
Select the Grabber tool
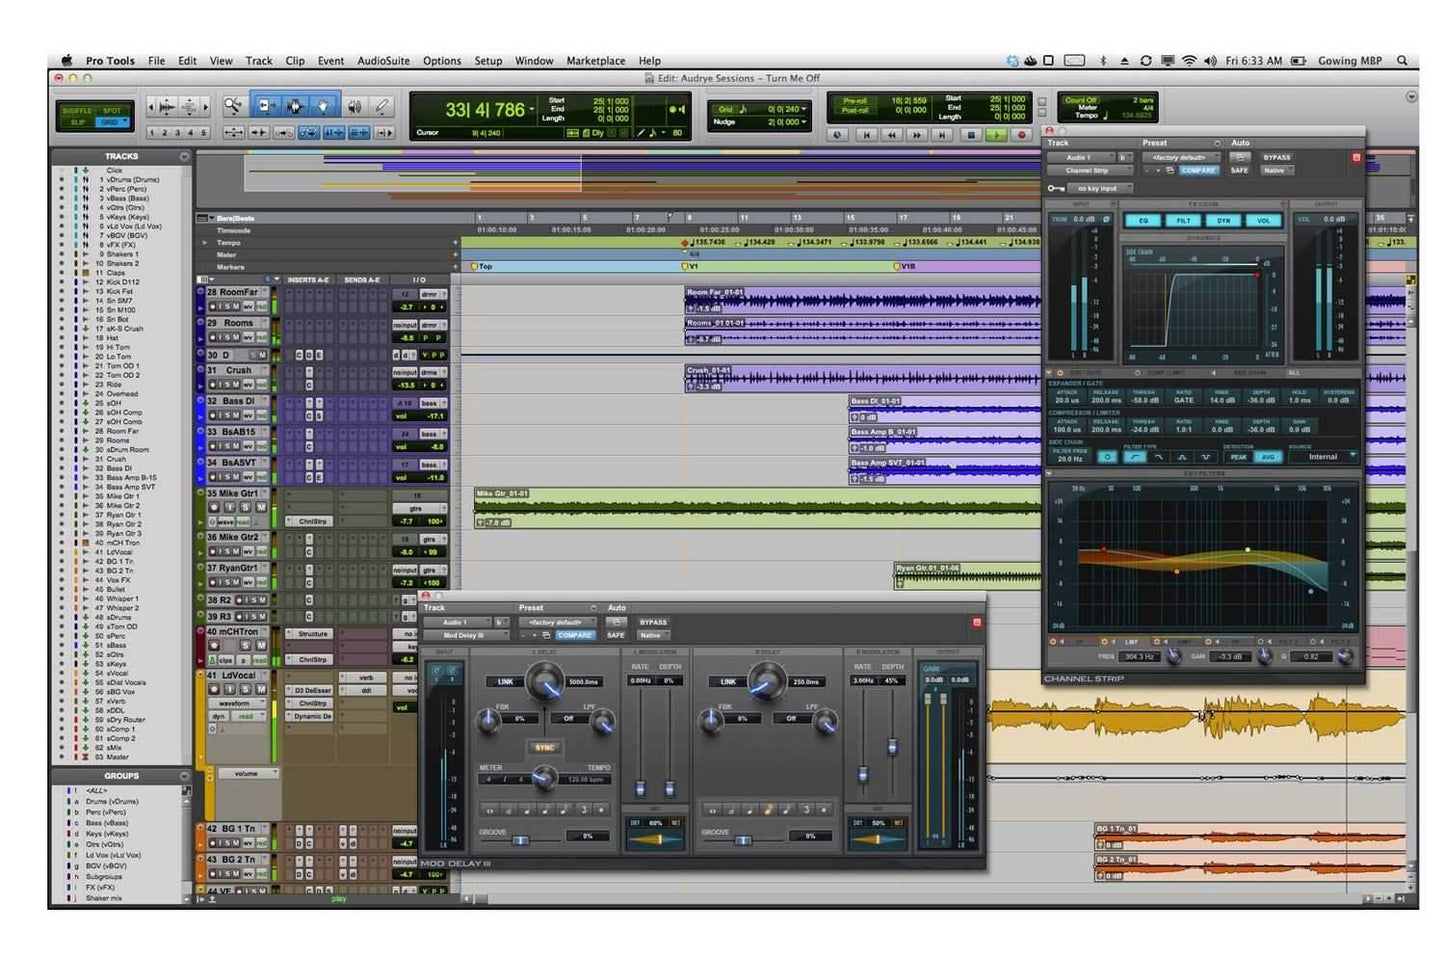click(x=323, y=105)
